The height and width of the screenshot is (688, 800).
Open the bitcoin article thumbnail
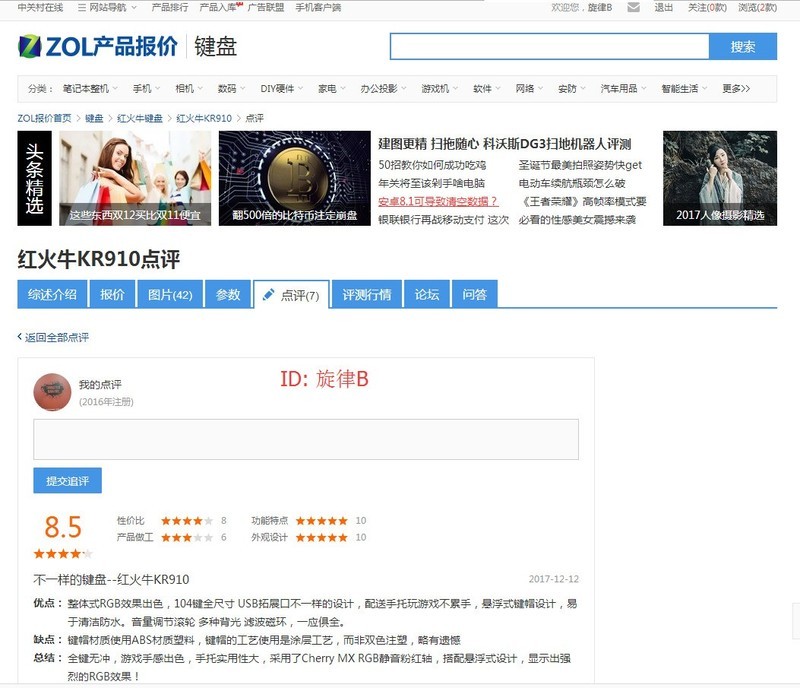click(295, 178)
